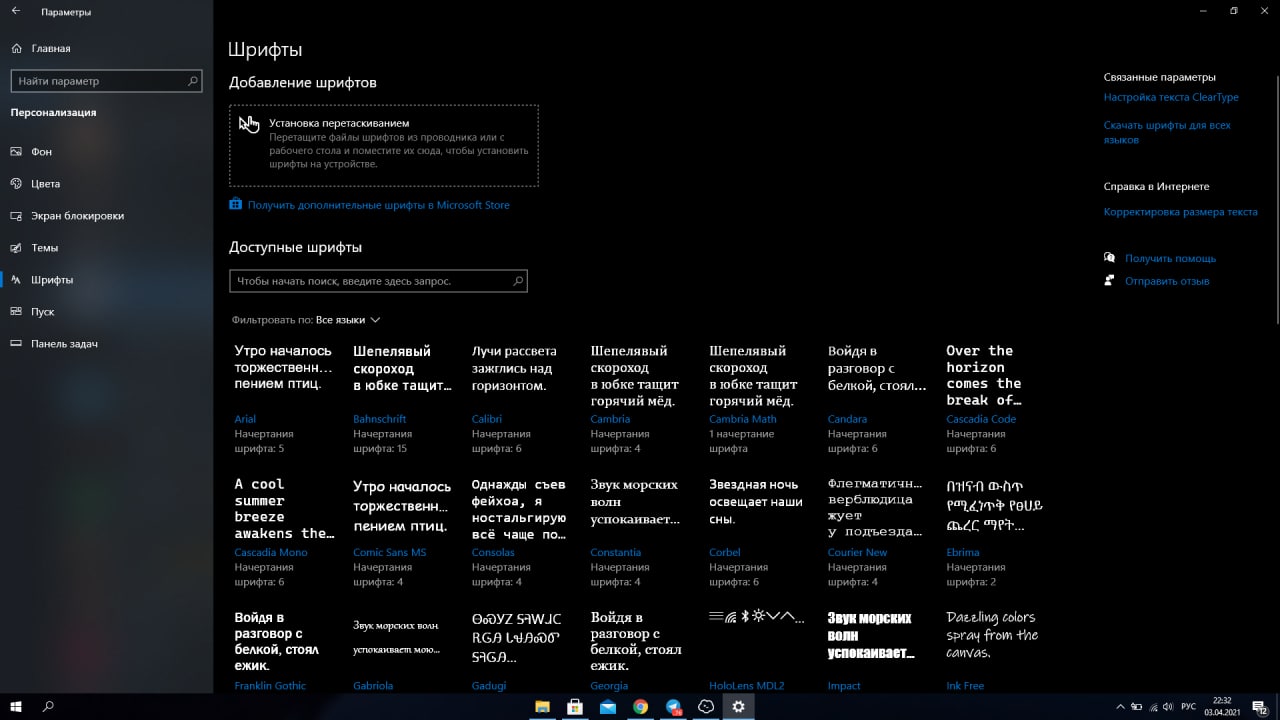Open the Comic Sans MS font card

[x=402, y=531]
